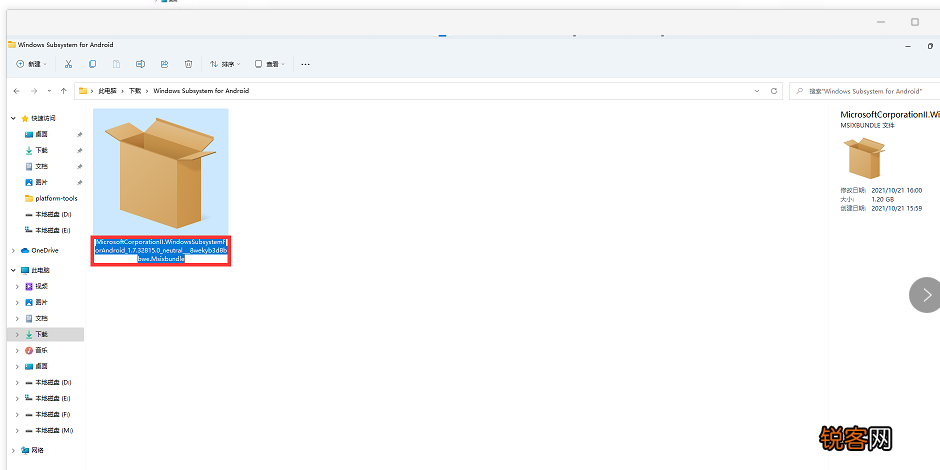Click the folder icon in address bar
Viewport: 940px width, 470px height.
[83, 91]
